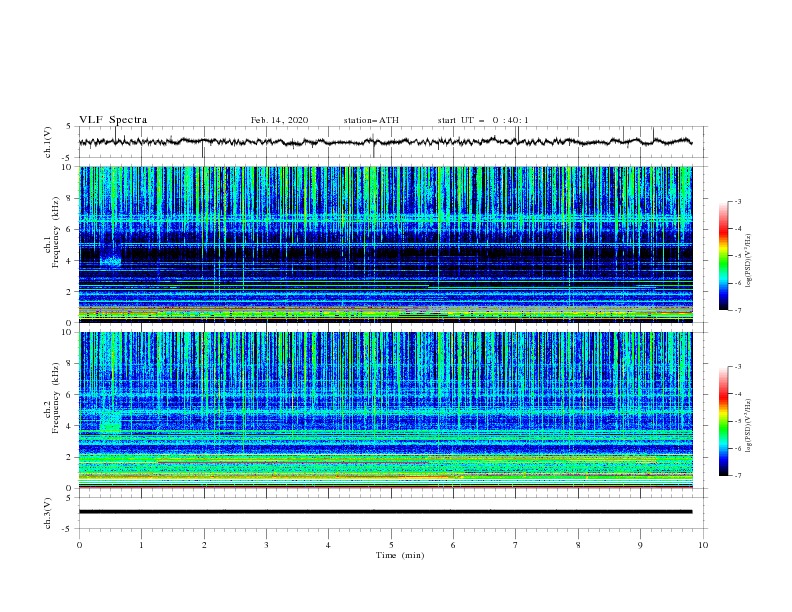Click the "5" tick of ch.3(V) axis
Viewport: 792px width, 612px height.
tap(70, 498)
